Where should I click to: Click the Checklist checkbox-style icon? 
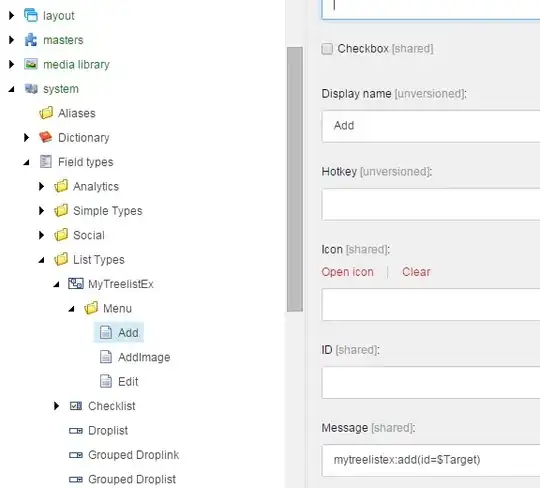pos(76,406)
